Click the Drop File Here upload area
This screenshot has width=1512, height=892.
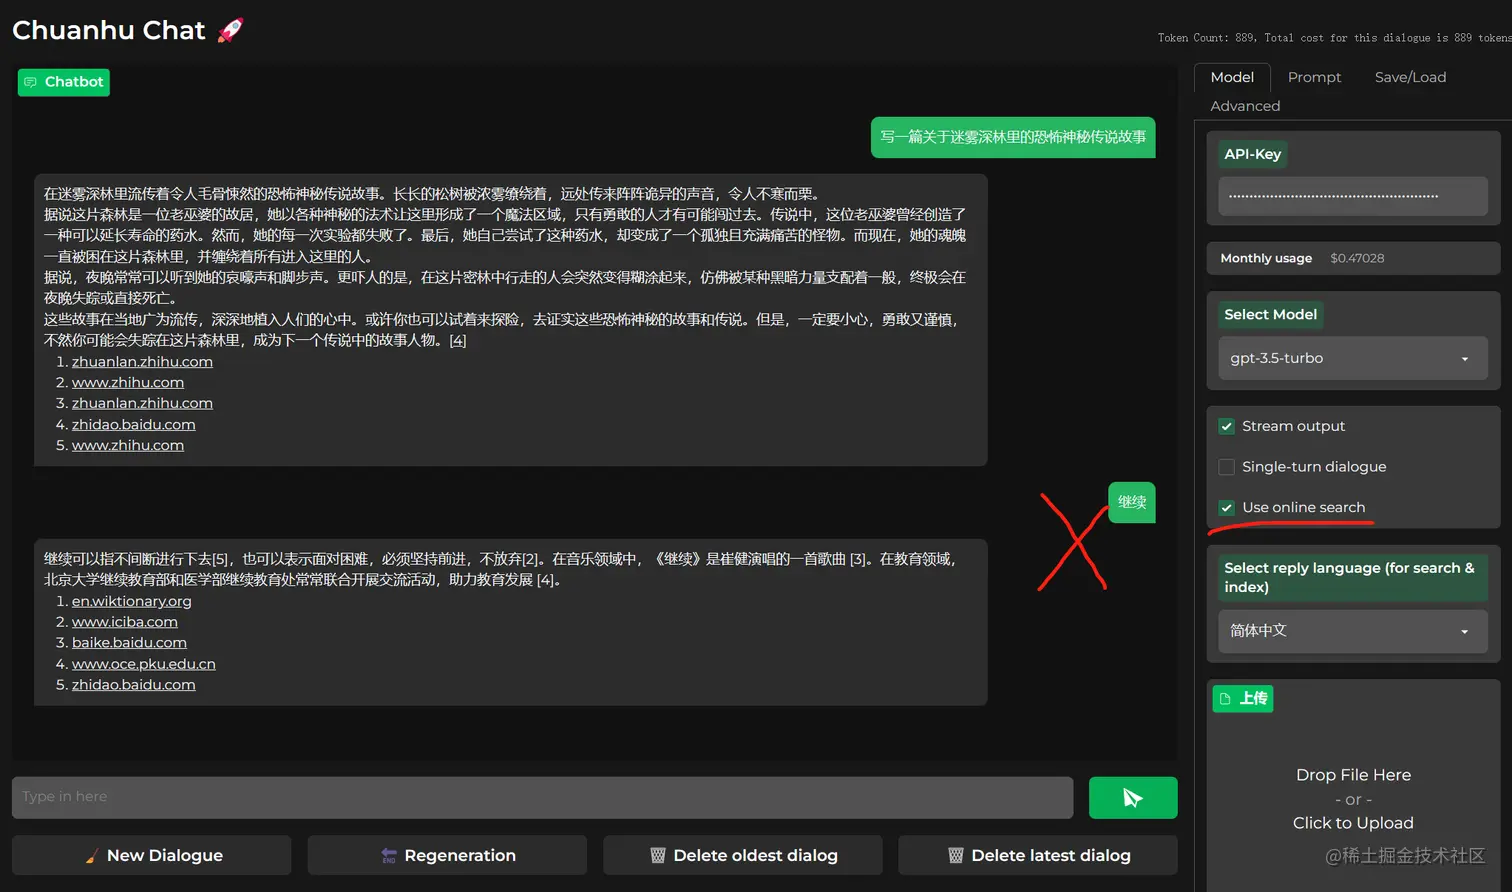[1353, 799]
